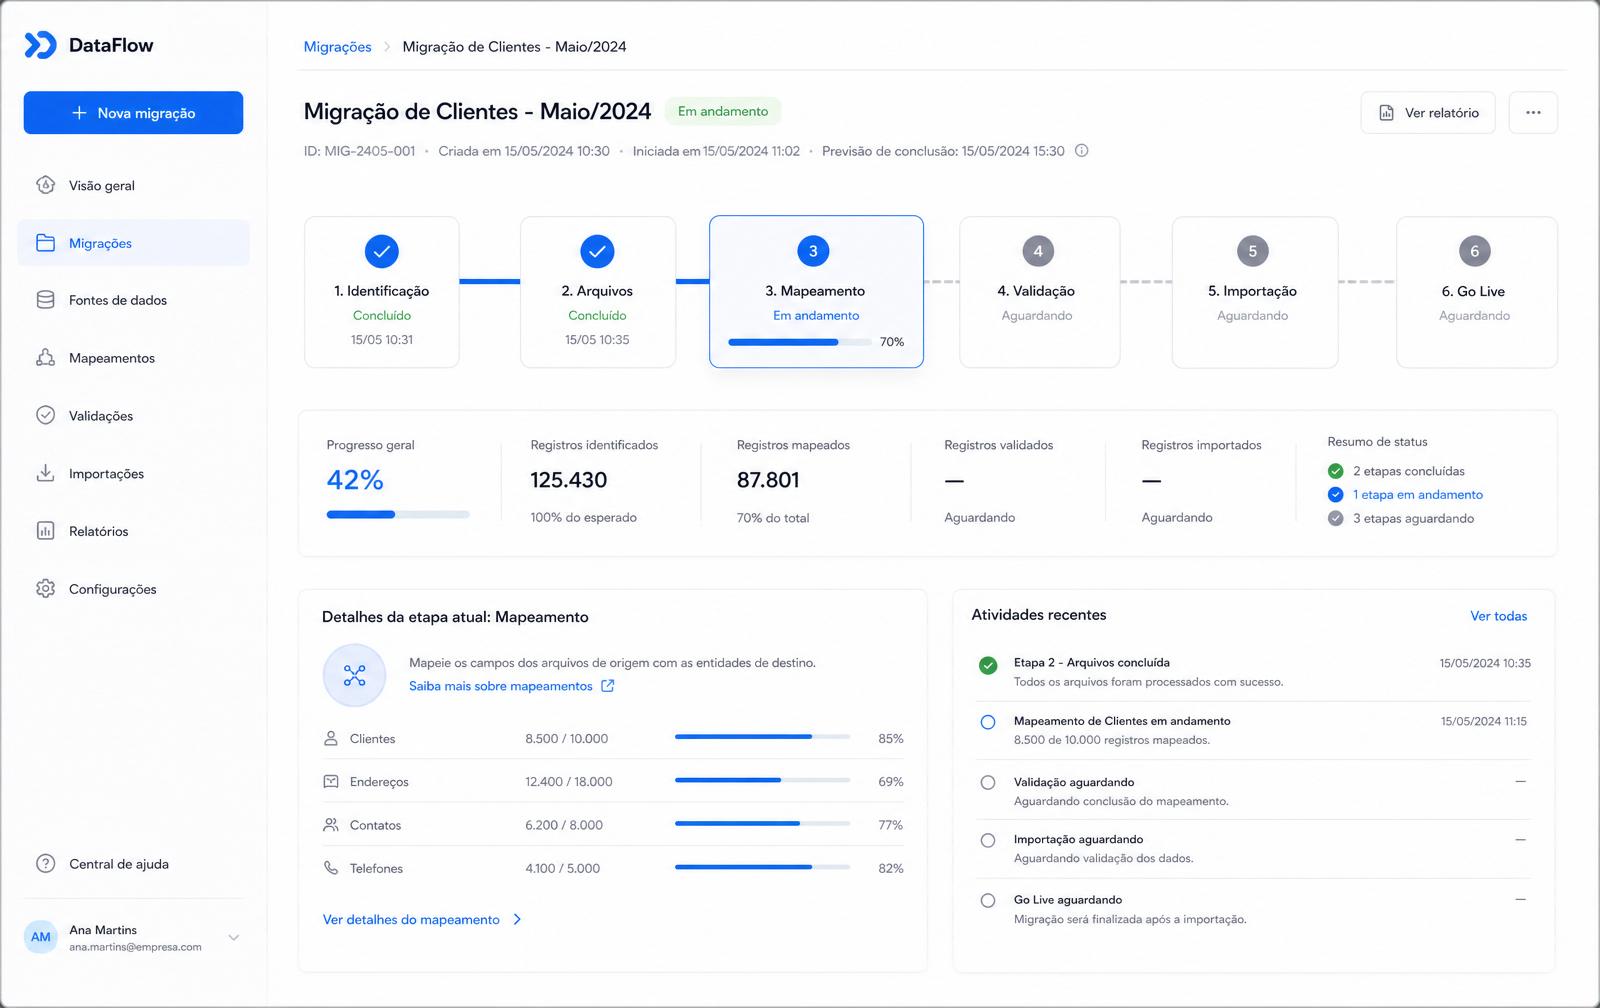Click the Clientes 85% progress bar

pos(763,737)
